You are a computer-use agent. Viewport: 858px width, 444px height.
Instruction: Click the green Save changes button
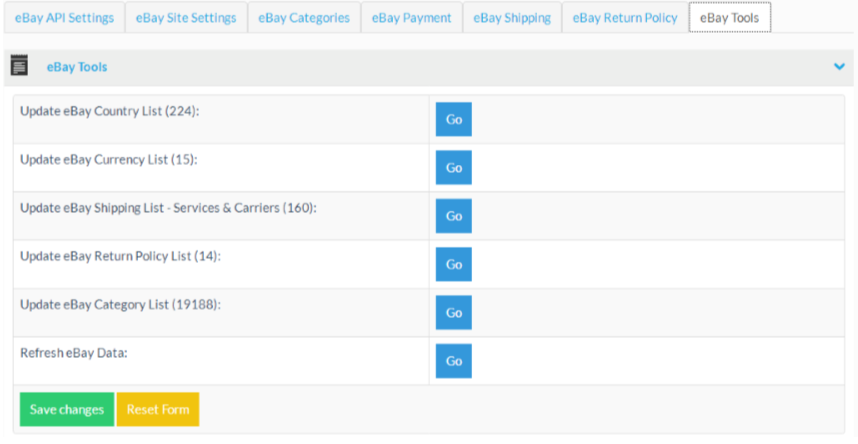(x=67, y=410)
